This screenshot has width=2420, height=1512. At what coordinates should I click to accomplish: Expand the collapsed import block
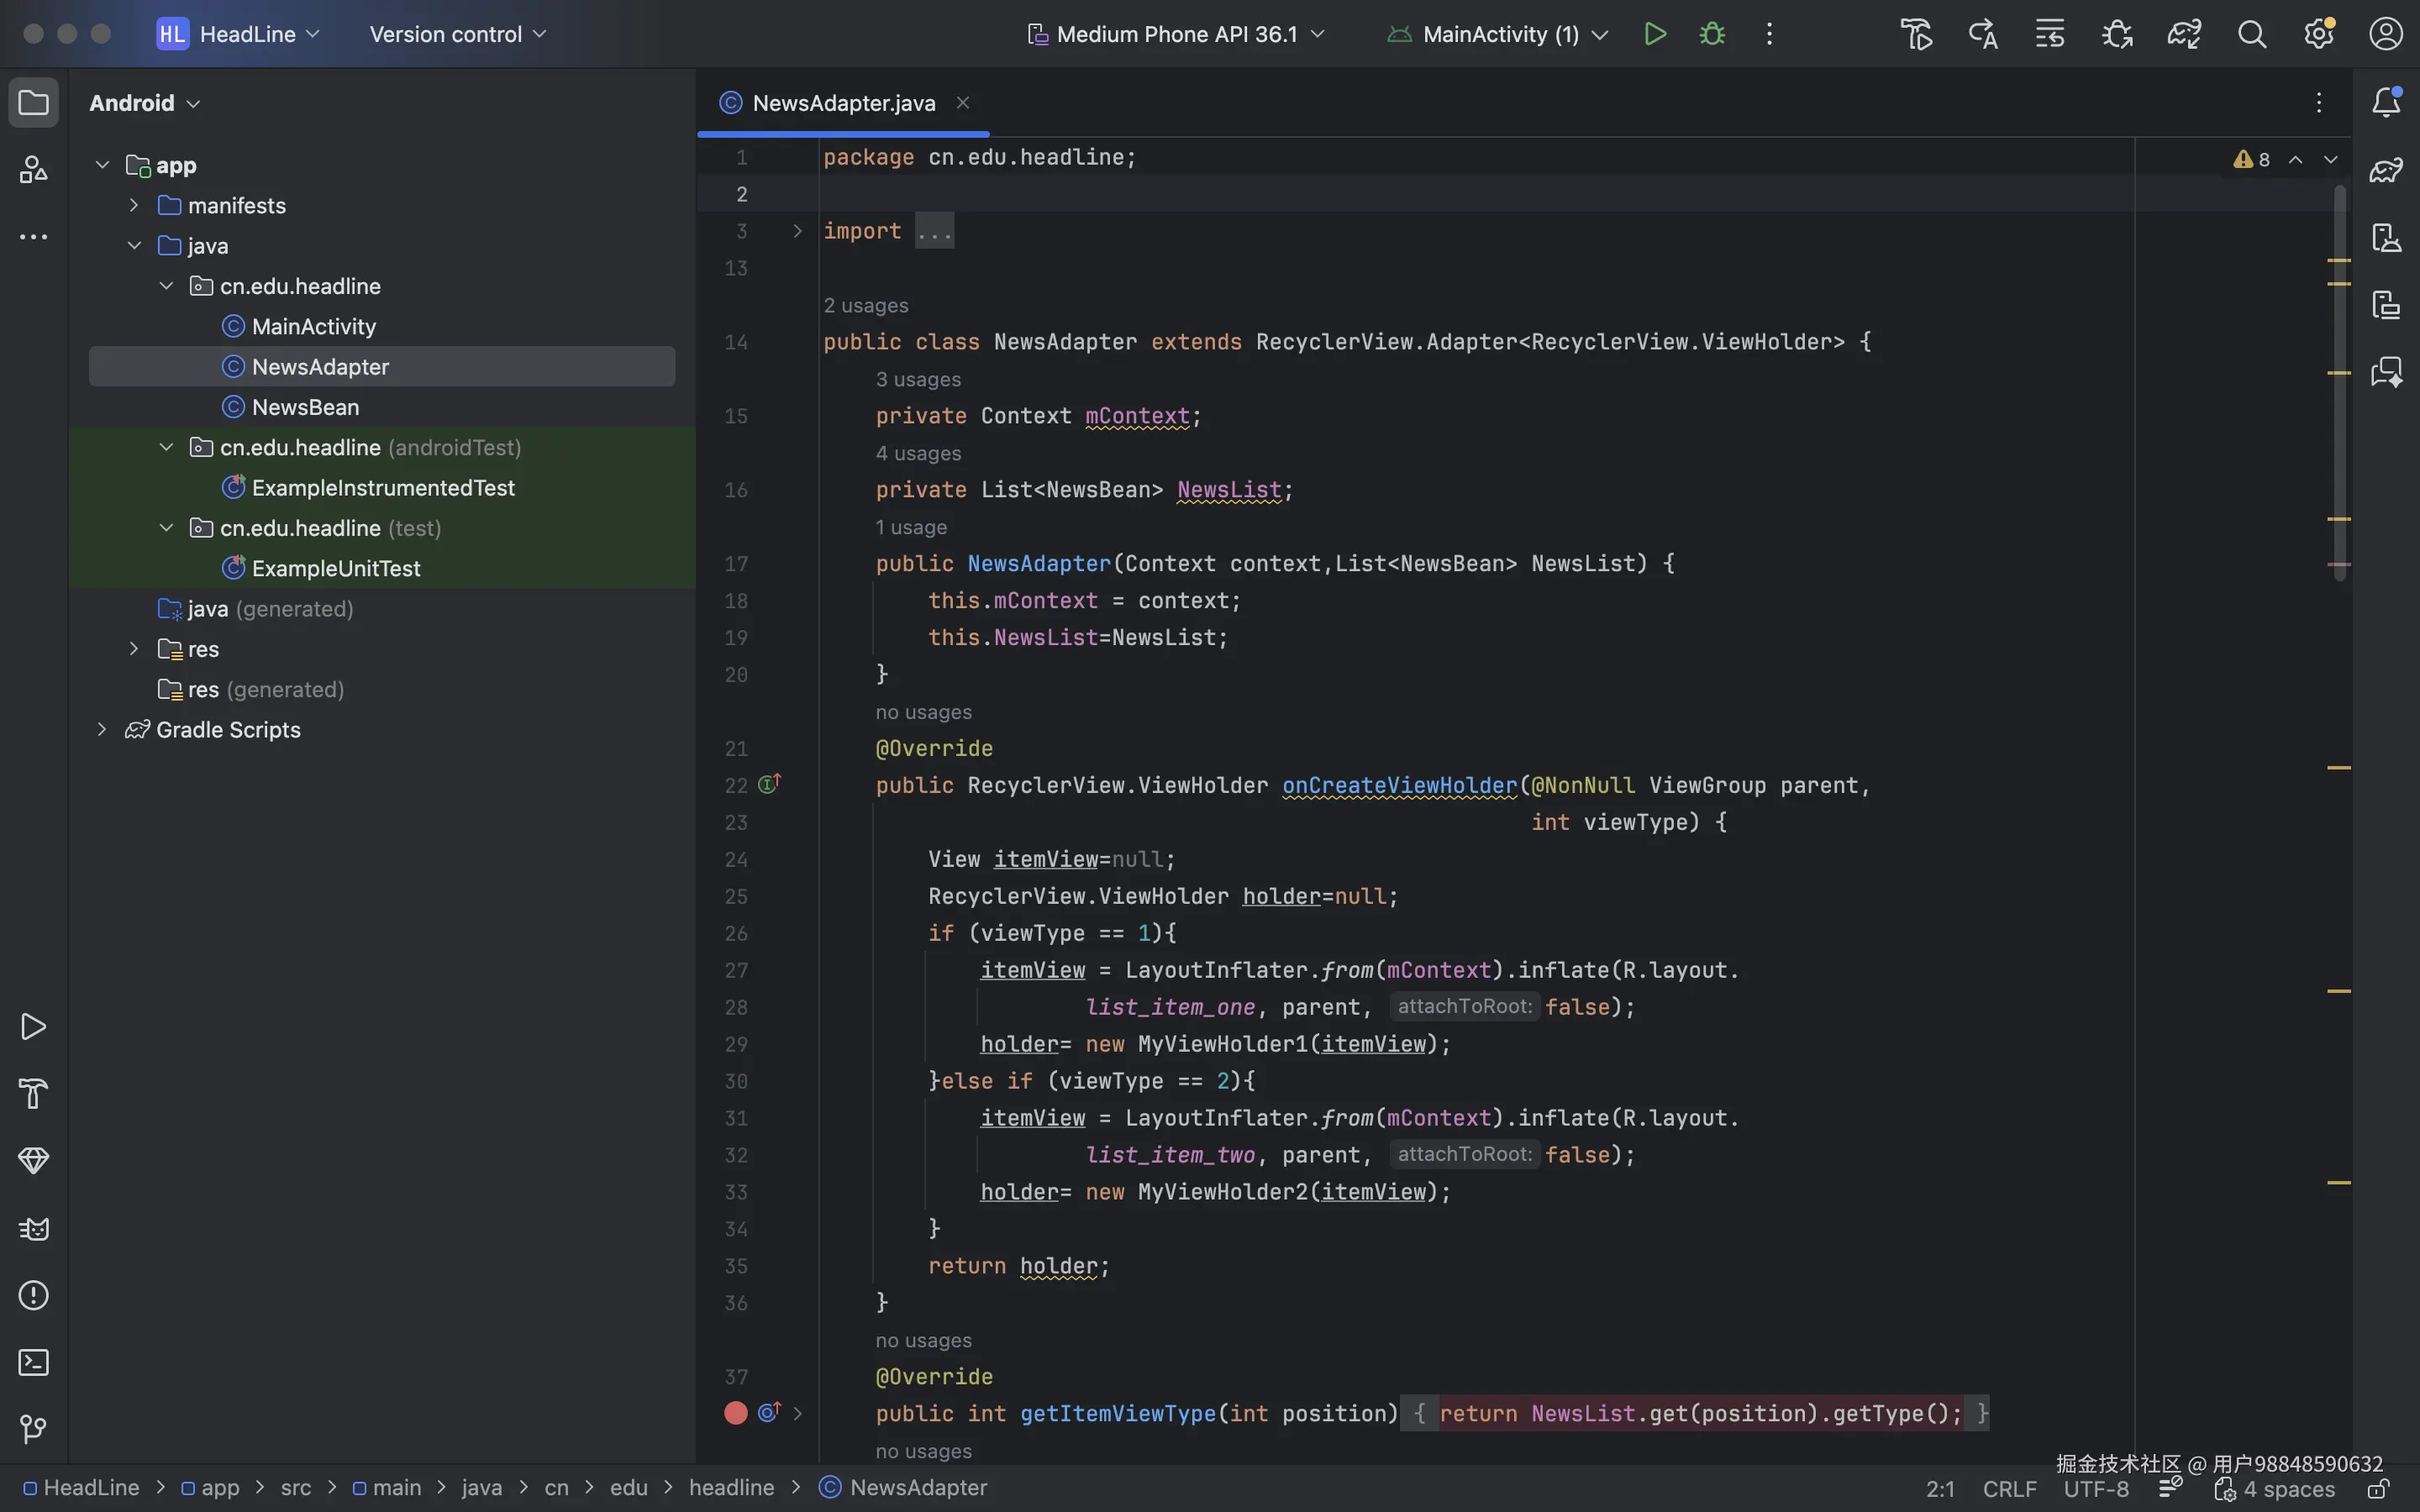coord(797,231)
